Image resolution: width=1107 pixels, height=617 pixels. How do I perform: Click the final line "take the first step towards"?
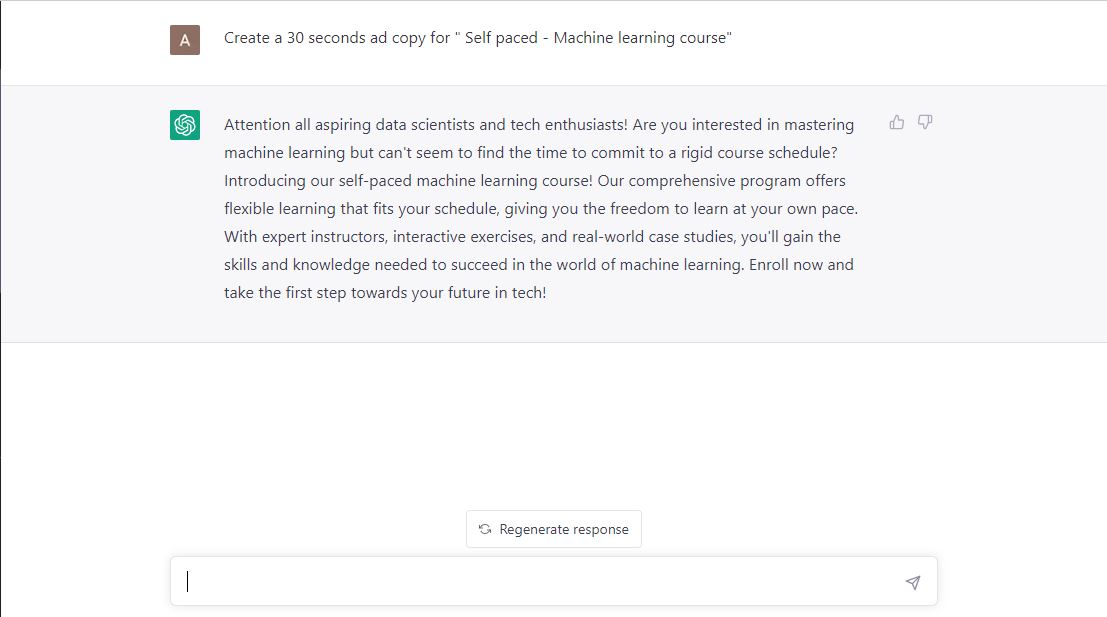point(385,293)
